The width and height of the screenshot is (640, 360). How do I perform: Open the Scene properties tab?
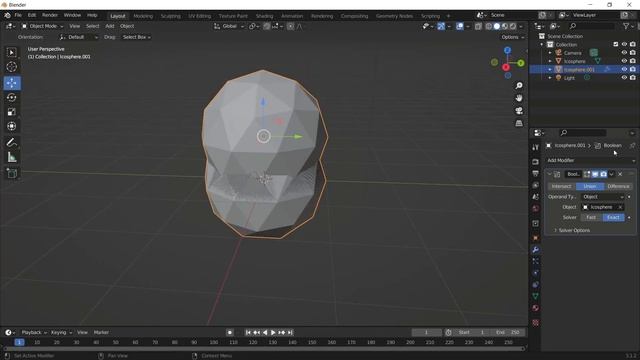[536, 197]
